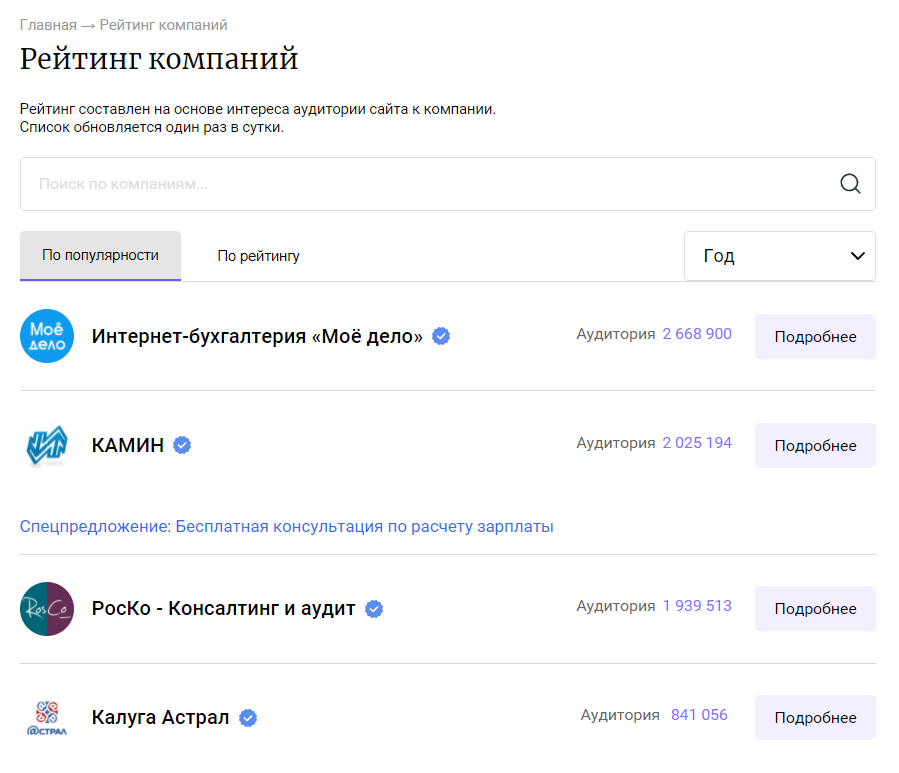Click verified badge next to Калуга Астрал
The height and width of the screenshot is (773, 899).
click(x=248, y=717)
